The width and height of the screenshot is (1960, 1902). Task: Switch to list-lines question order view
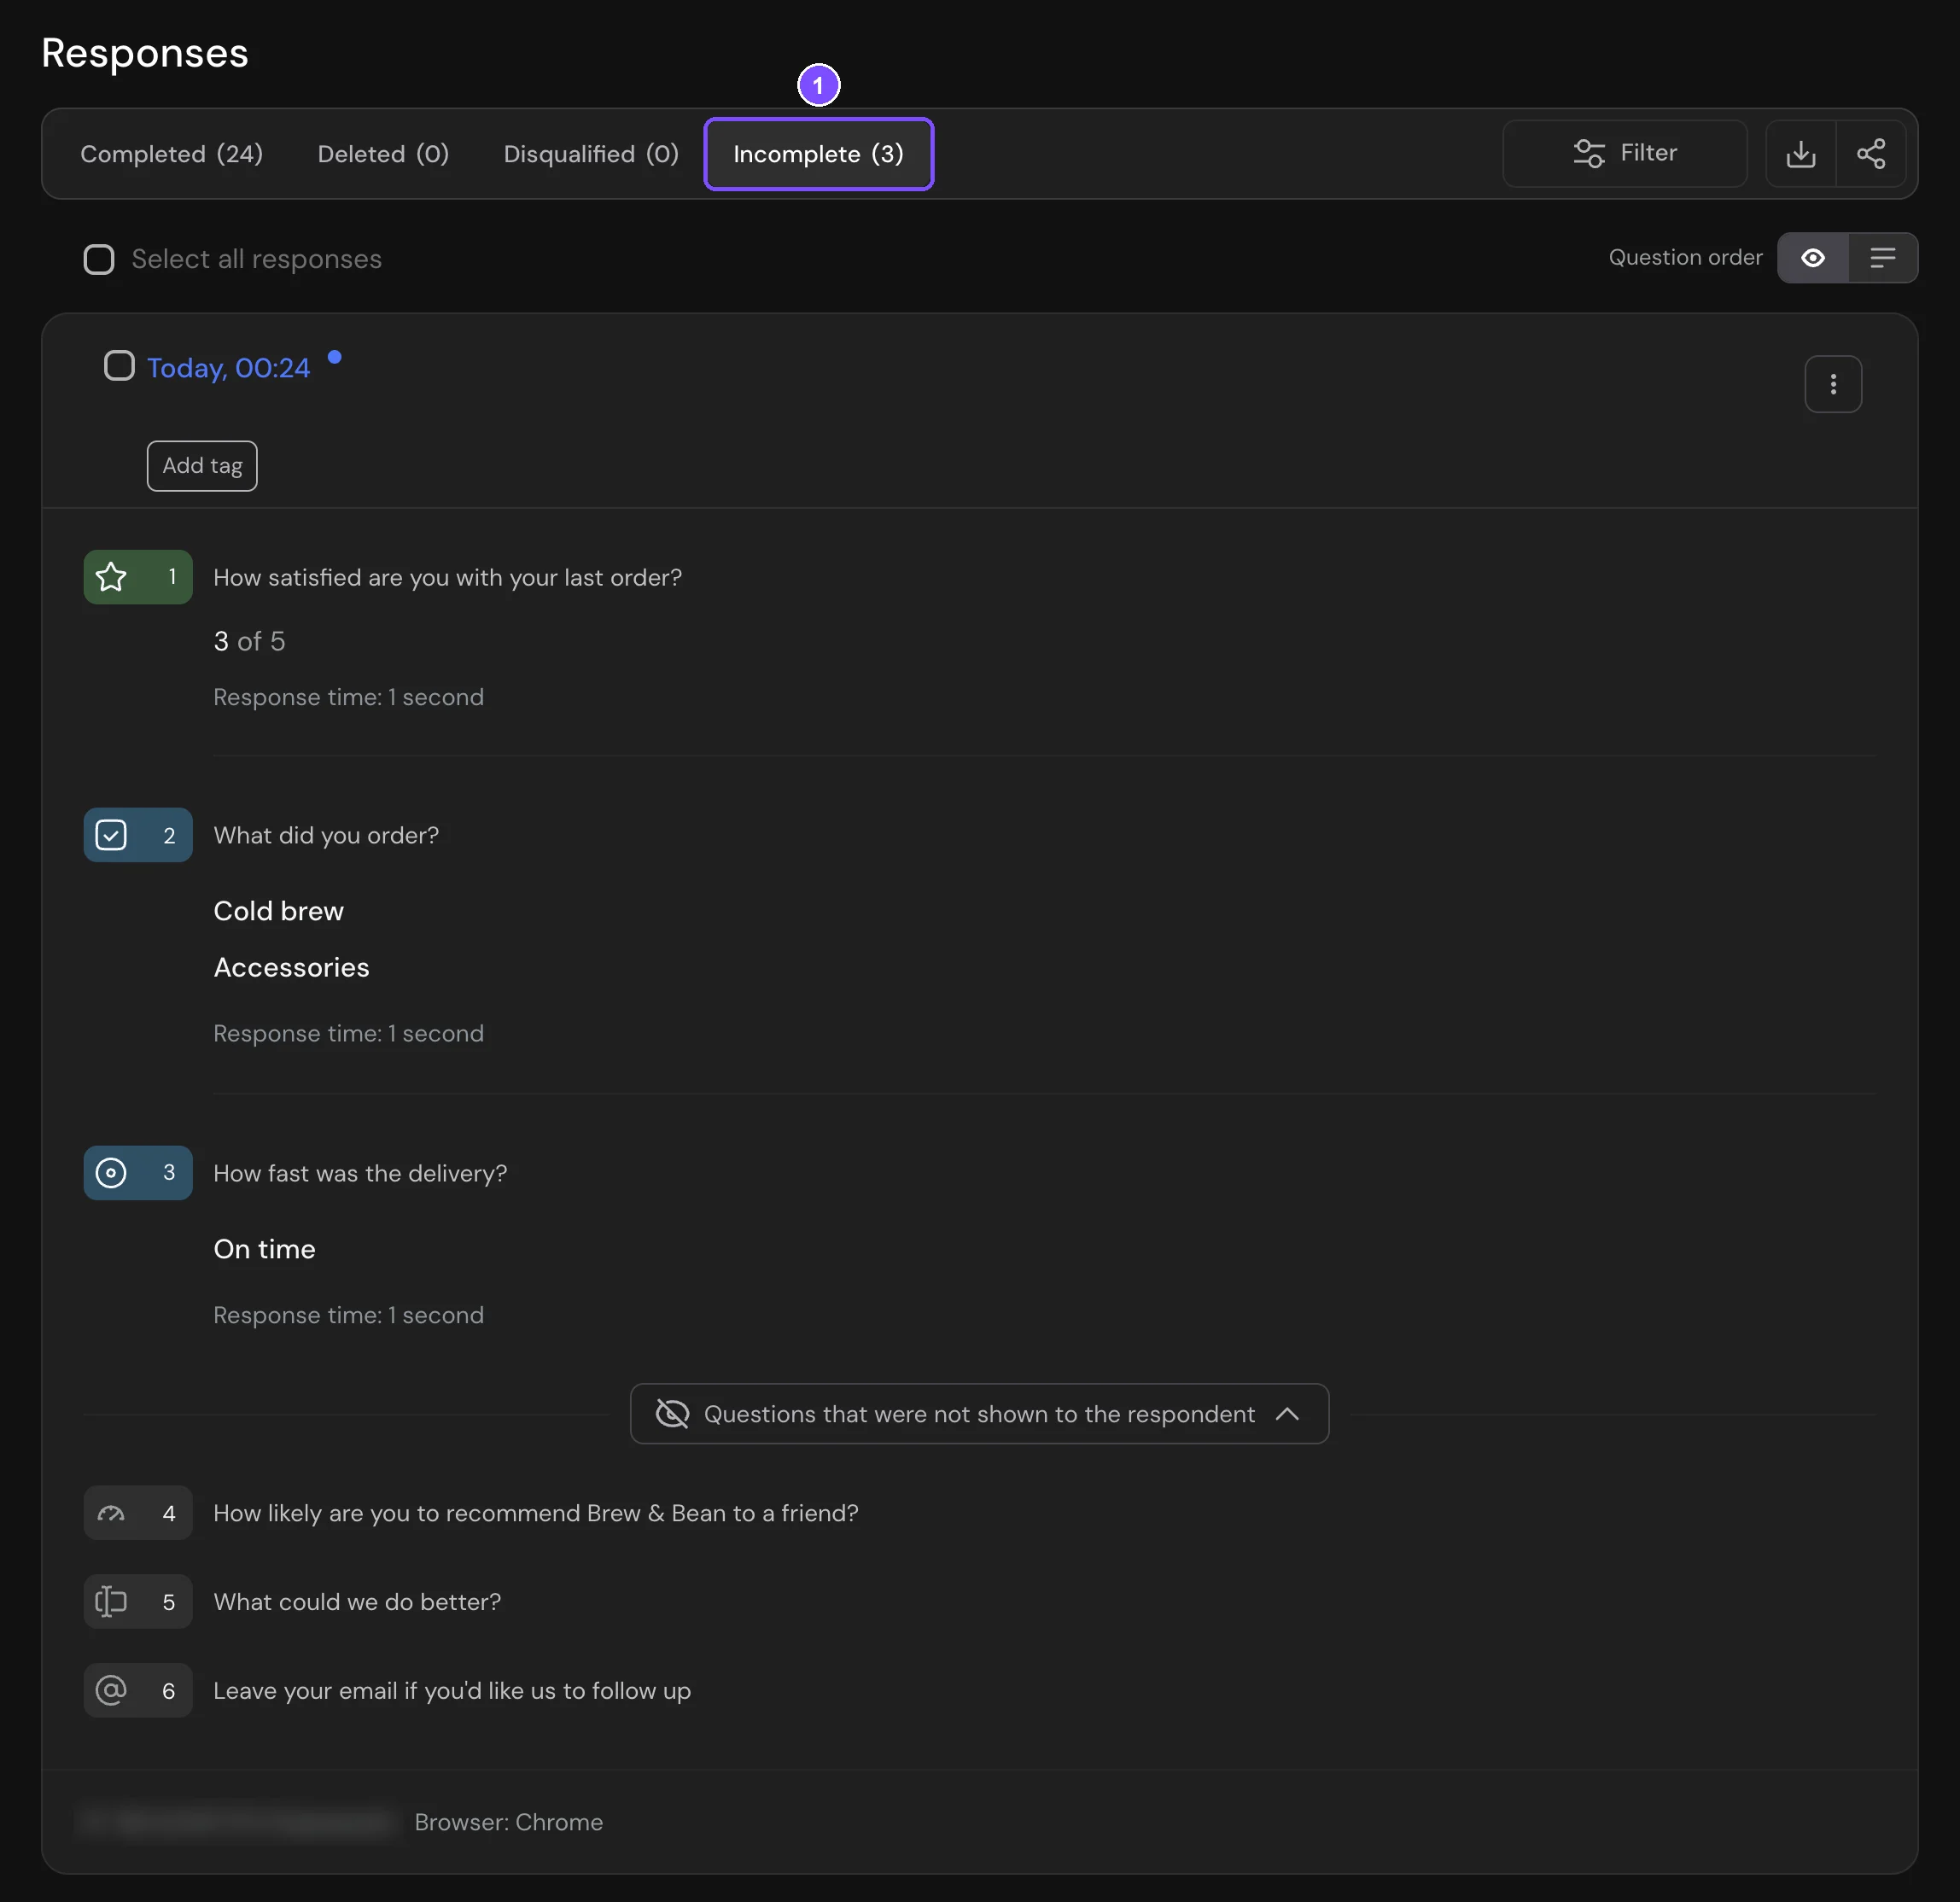[1882, 258]
